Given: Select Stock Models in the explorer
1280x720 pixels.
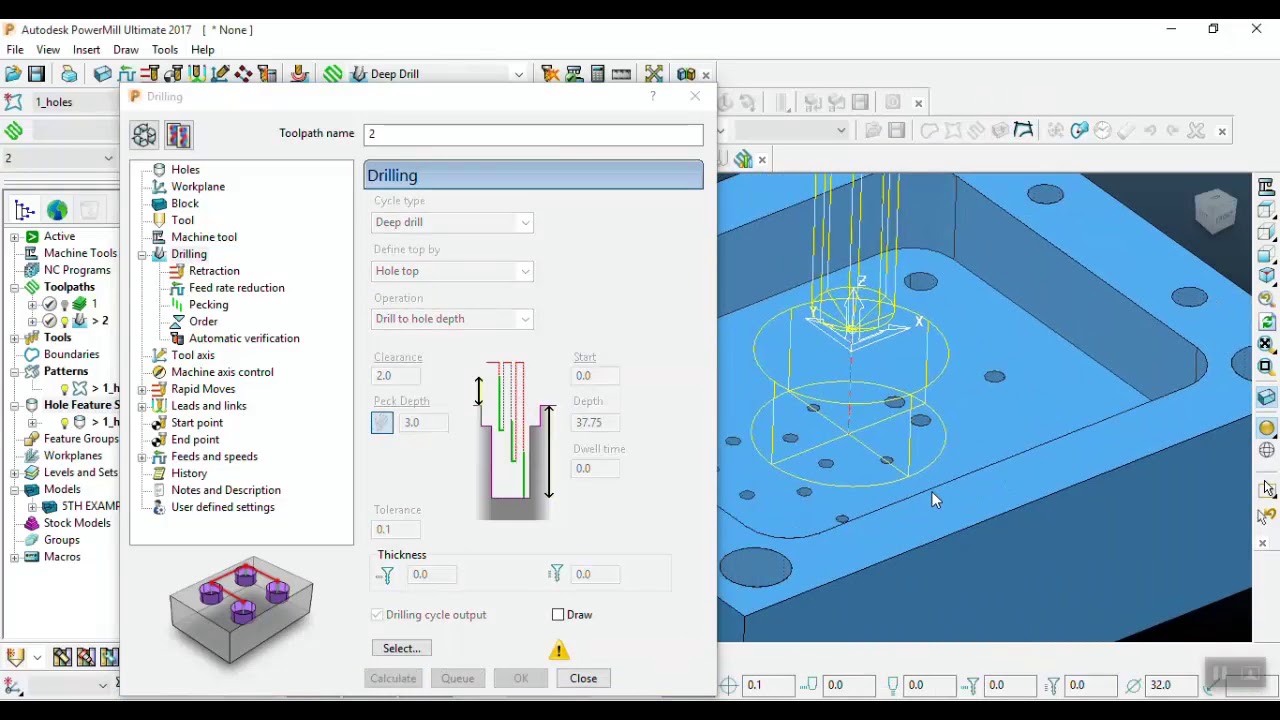Looking at the screenshot, I should [x=77, y=523].
